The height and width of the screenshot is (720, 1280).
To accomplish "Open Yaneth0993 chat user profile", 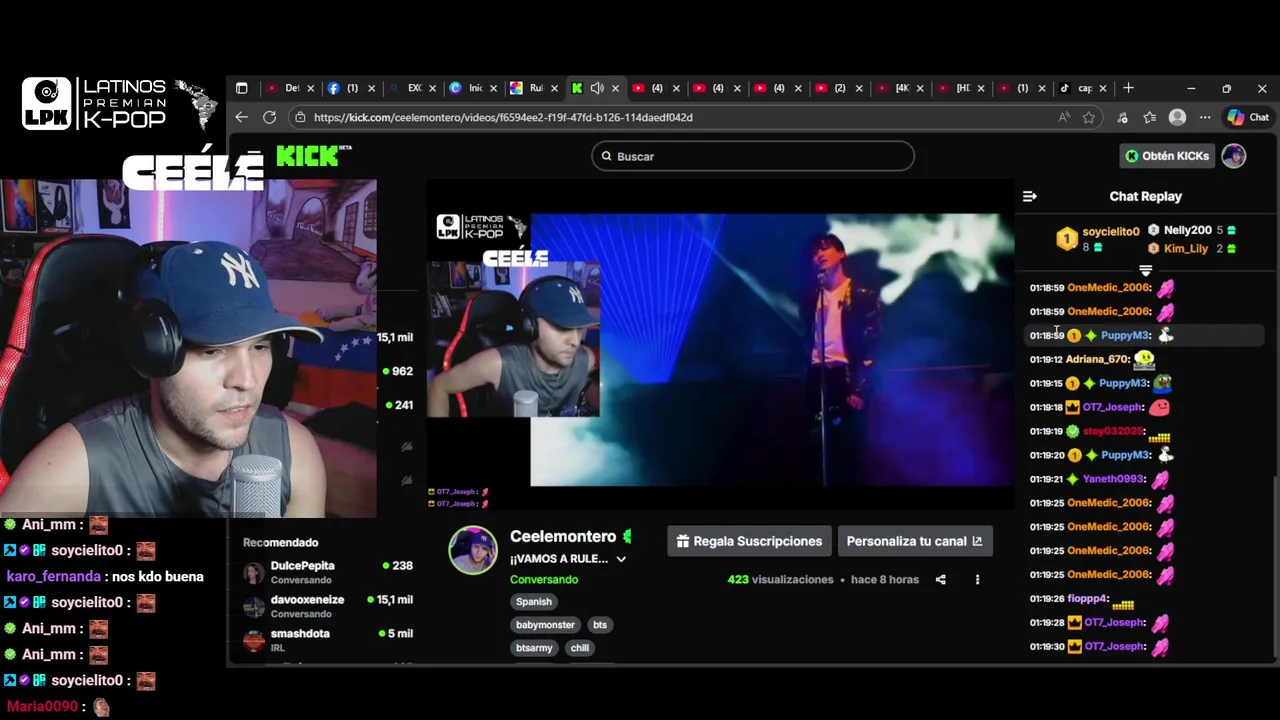I will (x=1113, y=479).
